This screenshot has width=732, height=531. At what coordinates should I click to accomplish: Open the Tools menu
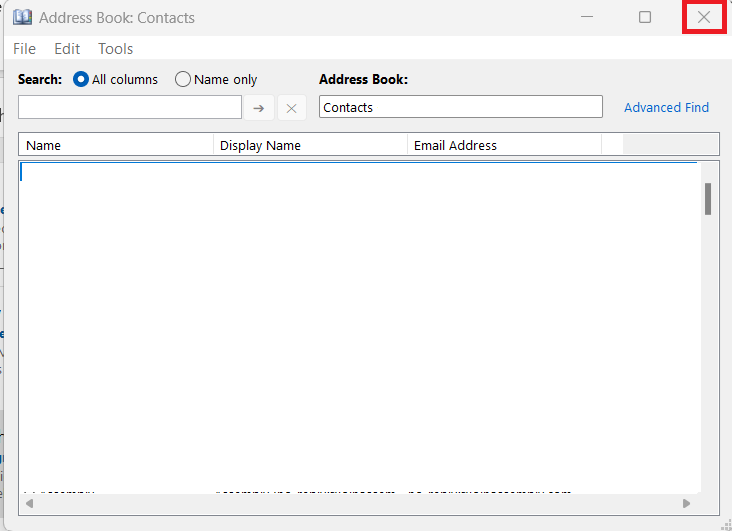click(x=115, y=49)
